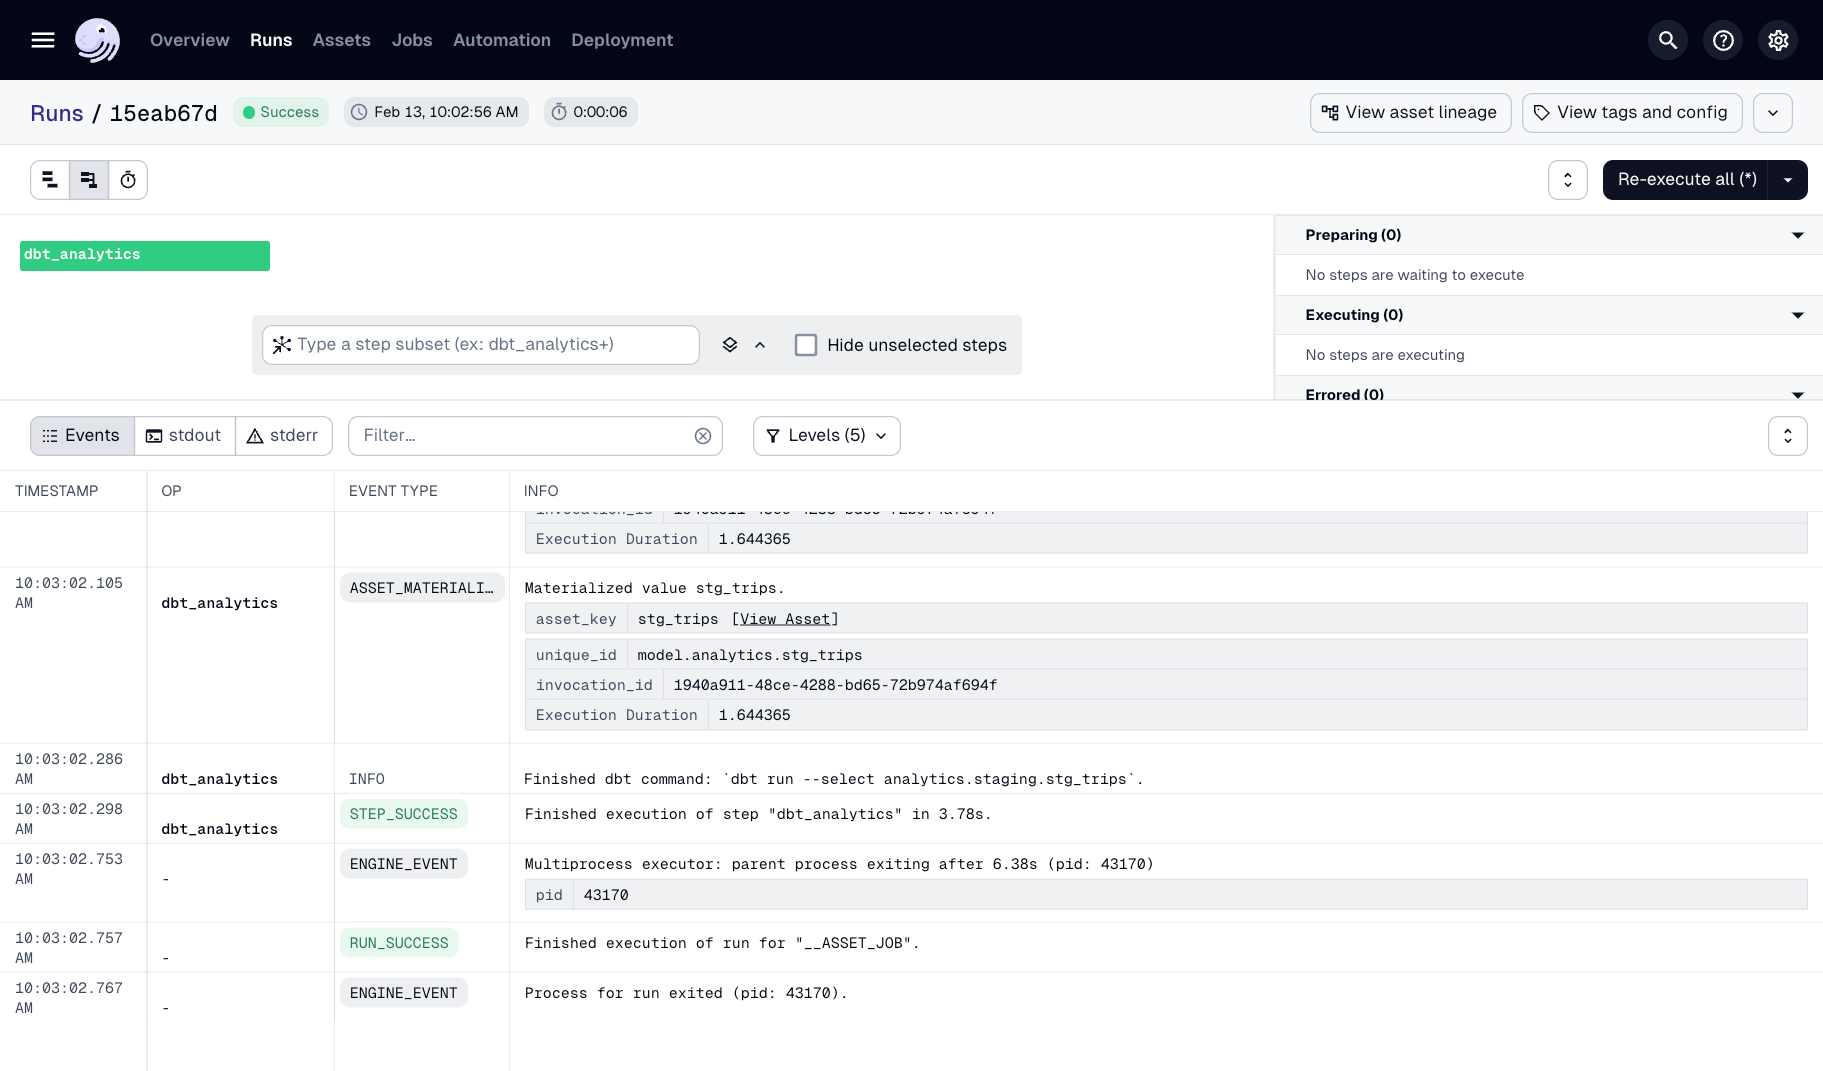The width and height of the screenshot is (1823, 1071).
Task: Click the stderr warning triangle icon
Action: point(254,435)
